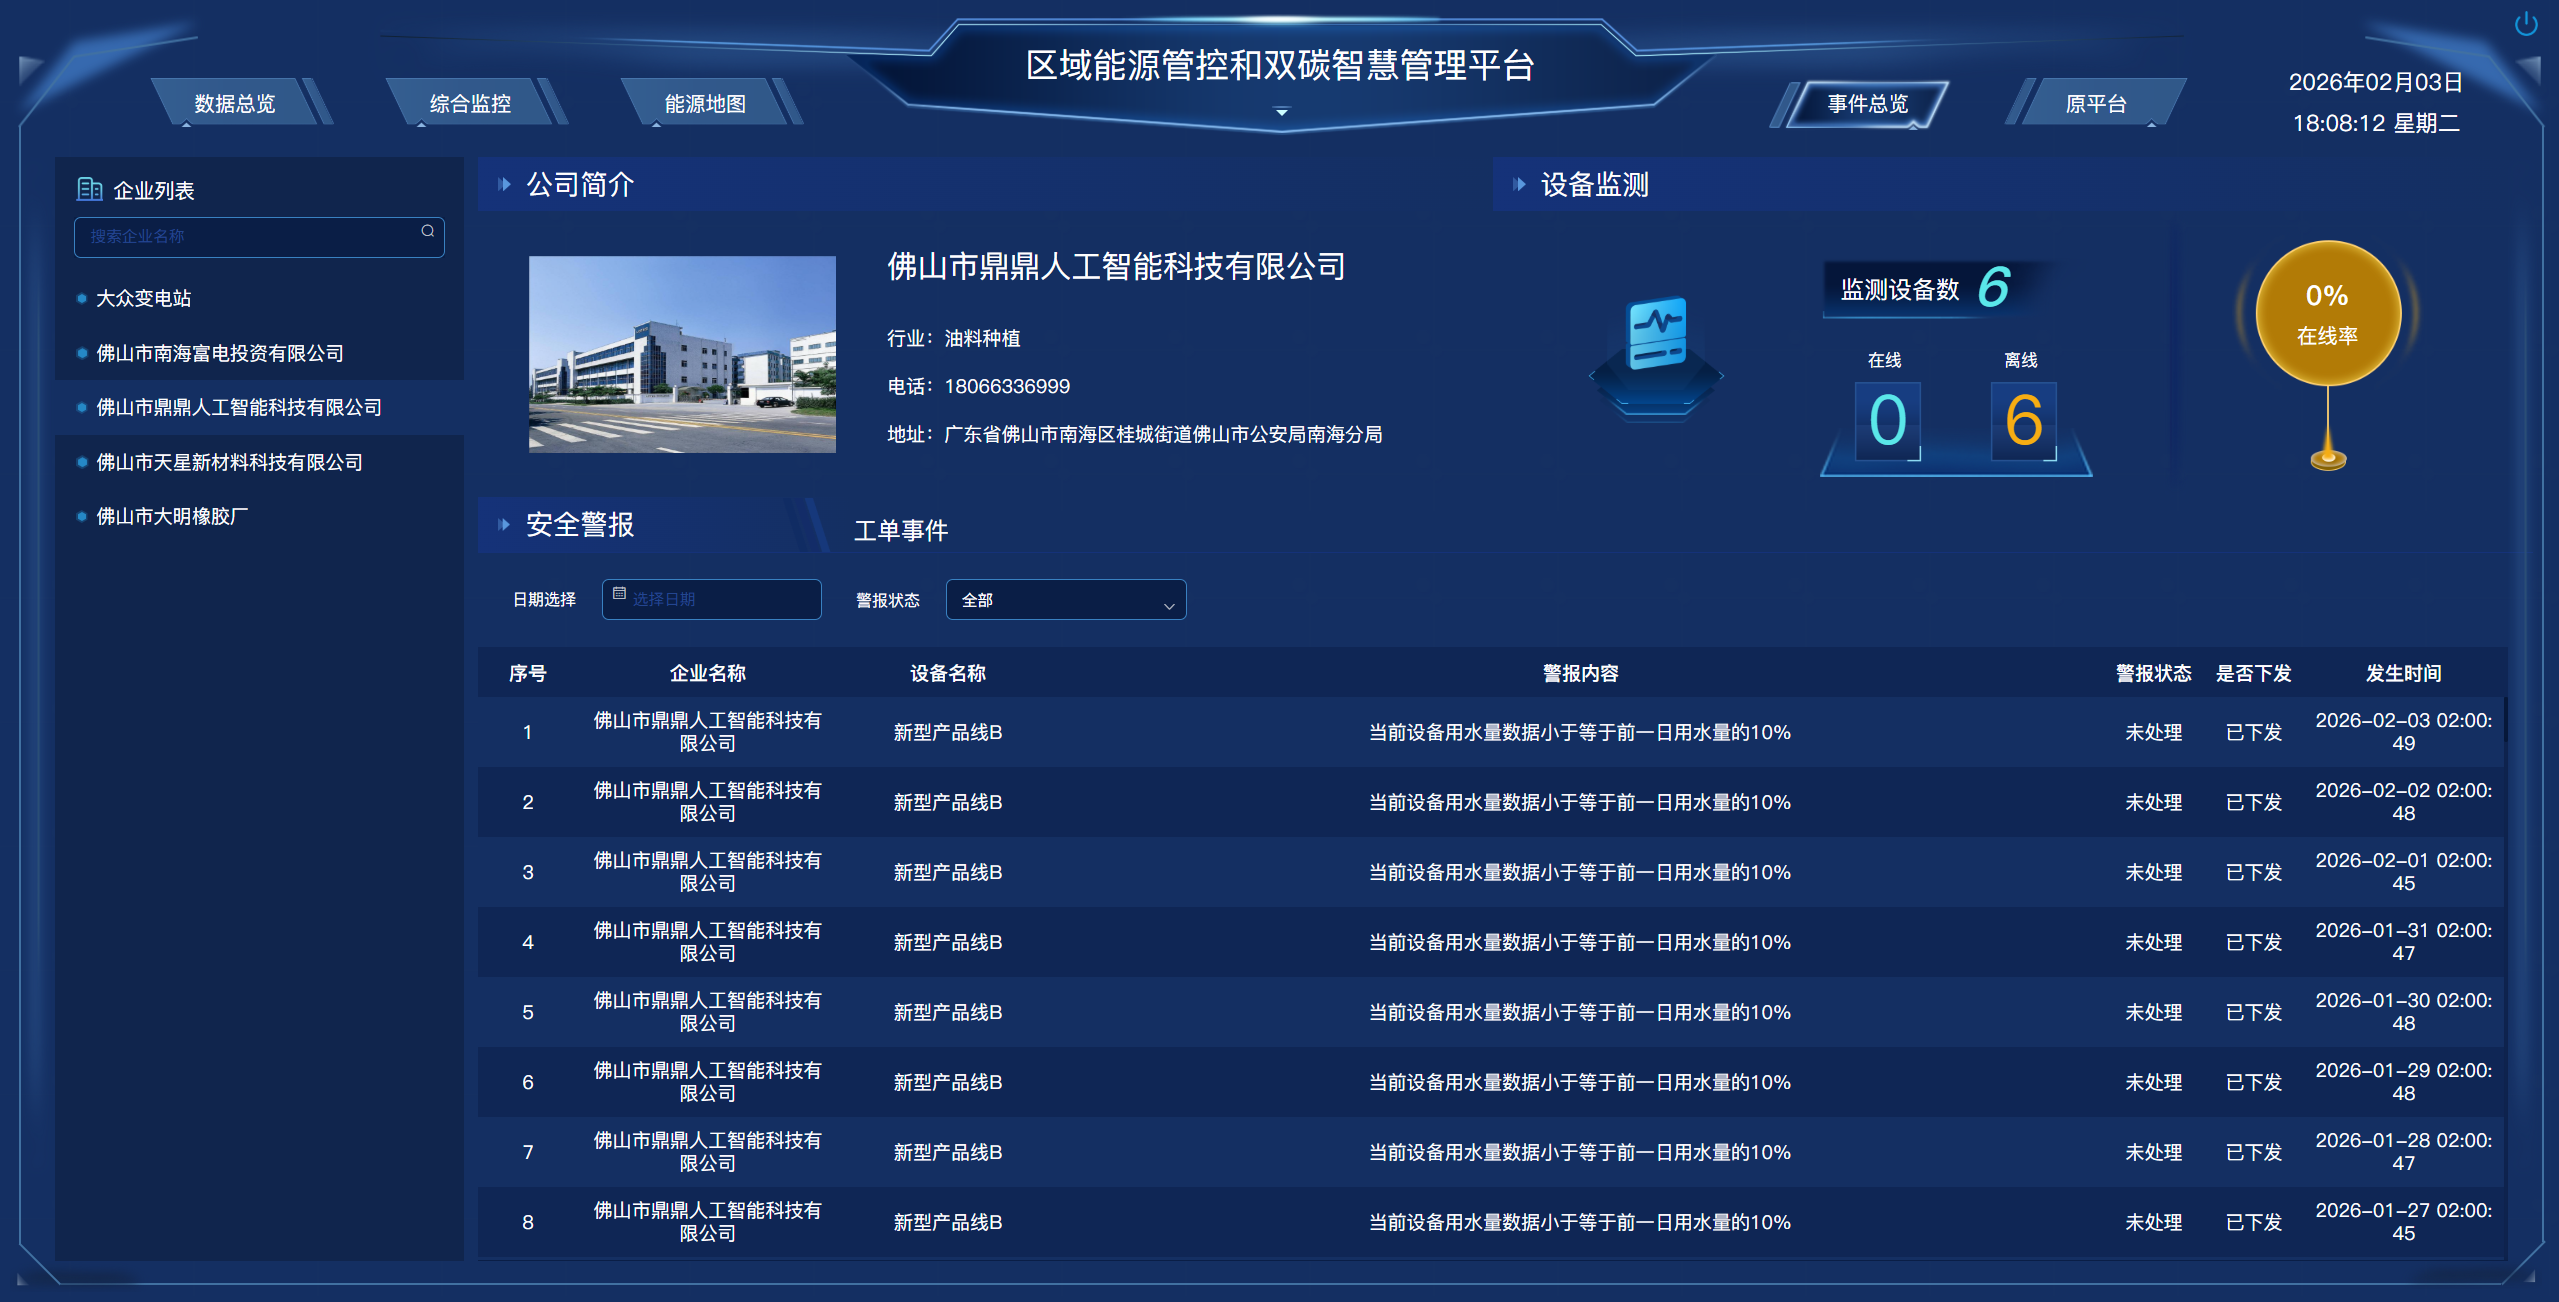The width and height of the screenshot is (2559, 1302).
Task: Open the calendar icon in 日期选择 field
Action: point(620,592)
